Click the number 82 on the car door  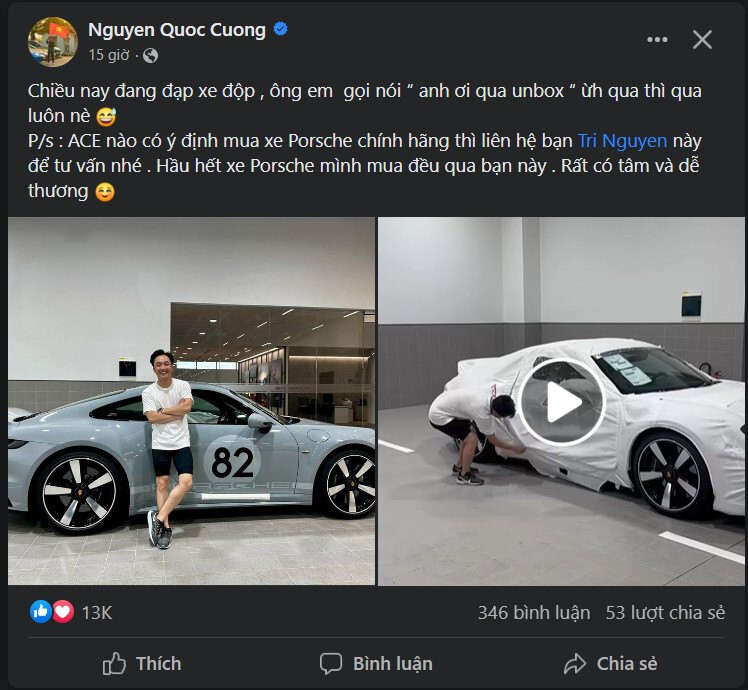pyautogui.click(x=232, y=462)
